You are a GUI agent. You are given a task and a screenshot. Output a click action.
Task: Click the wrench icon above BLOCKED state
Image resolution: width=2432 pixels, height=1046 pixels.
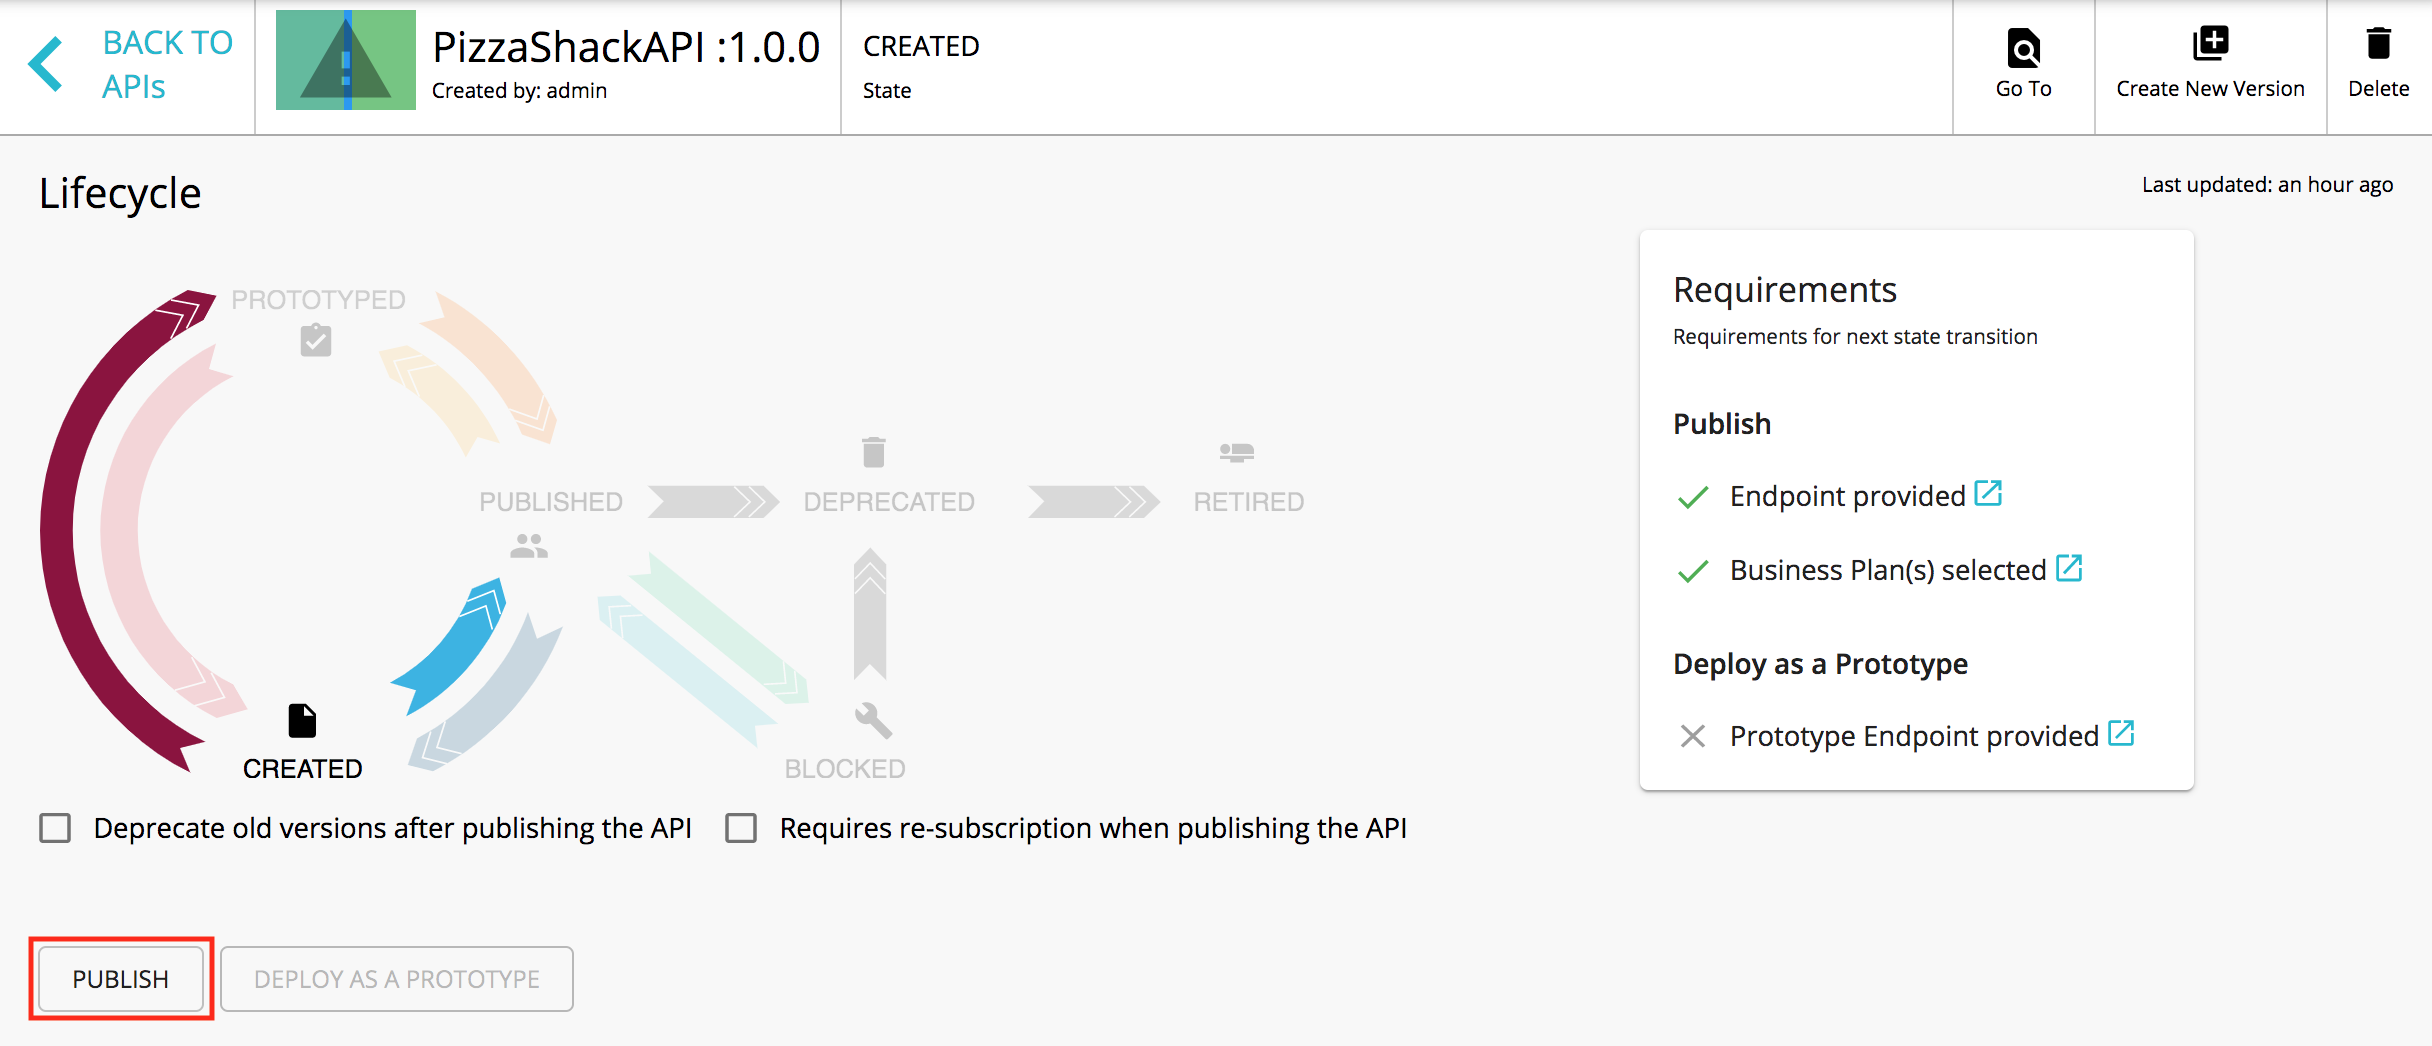870,718
